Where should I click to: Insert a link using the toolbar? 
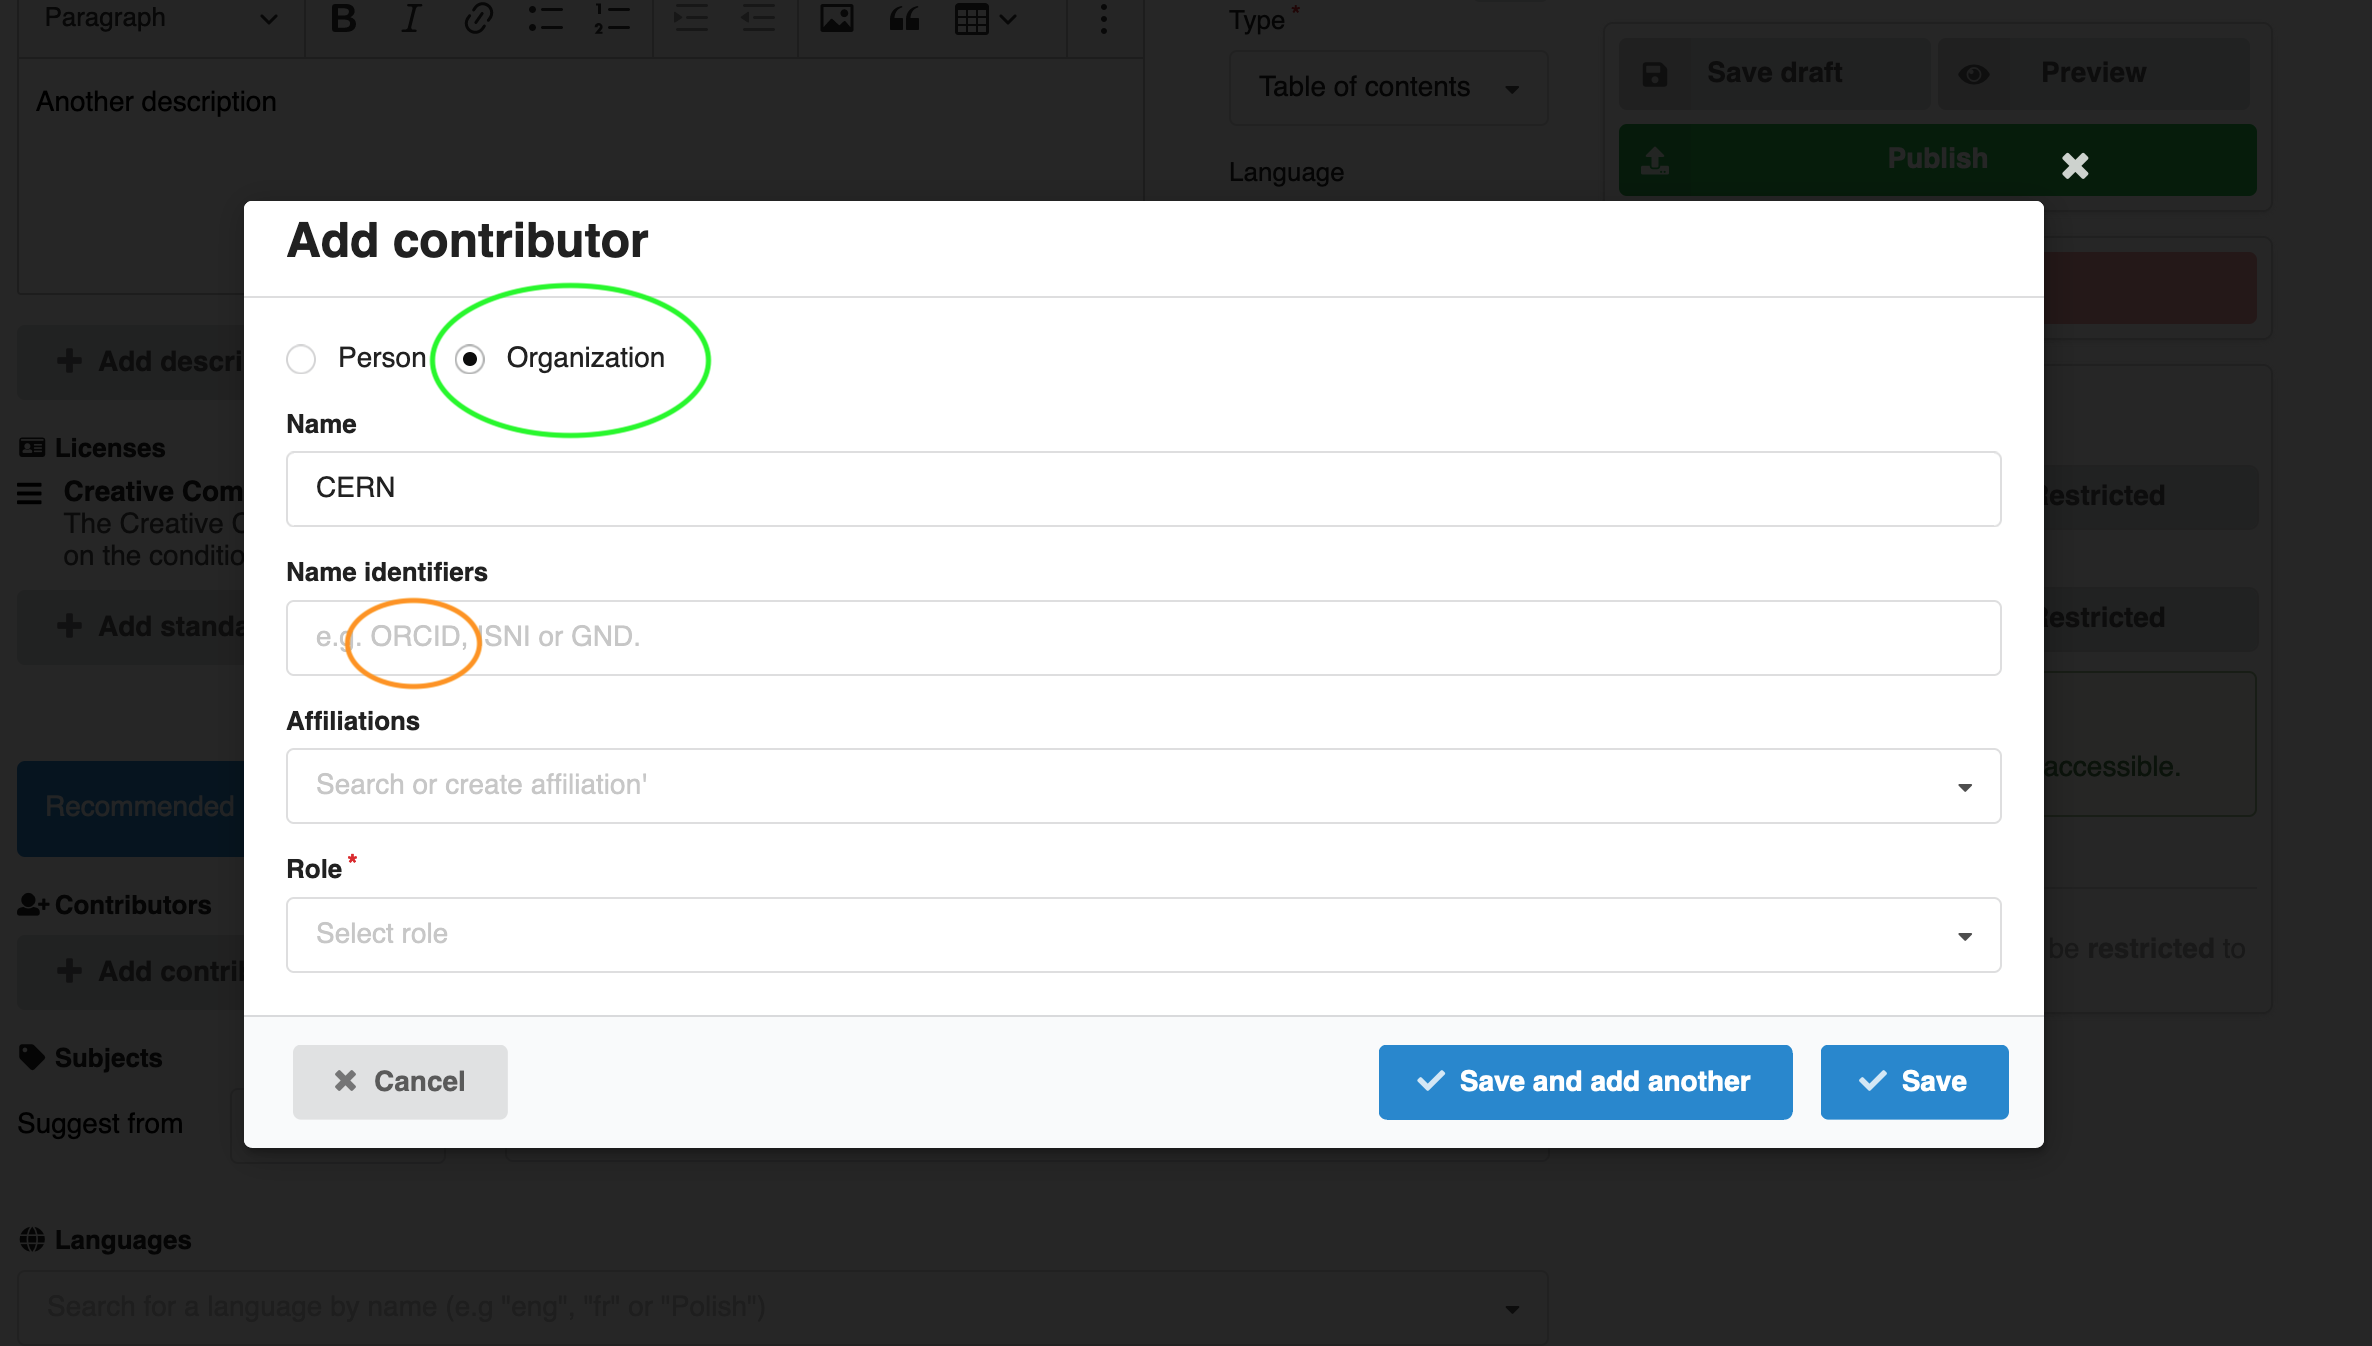(477, 19)
